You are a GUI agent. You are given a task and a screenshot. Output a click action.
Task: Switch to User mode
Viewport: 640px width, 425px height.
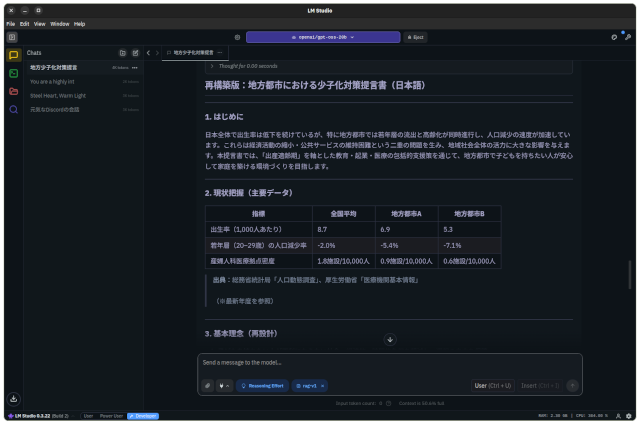[x=88, y=416]
